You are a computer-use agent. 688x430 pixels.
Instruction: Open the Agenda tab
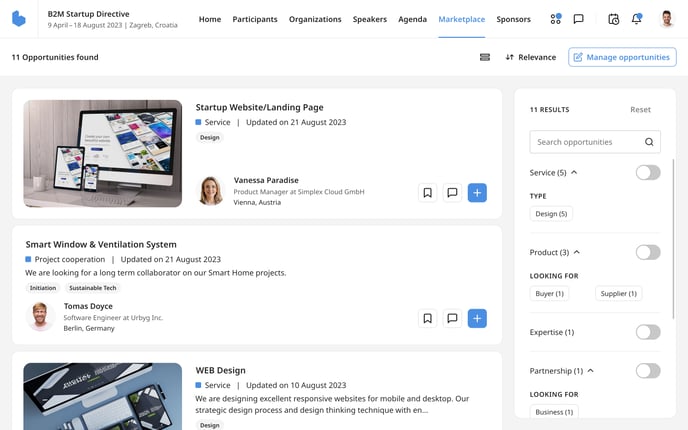pyautogui.click(x=412, y=19)
